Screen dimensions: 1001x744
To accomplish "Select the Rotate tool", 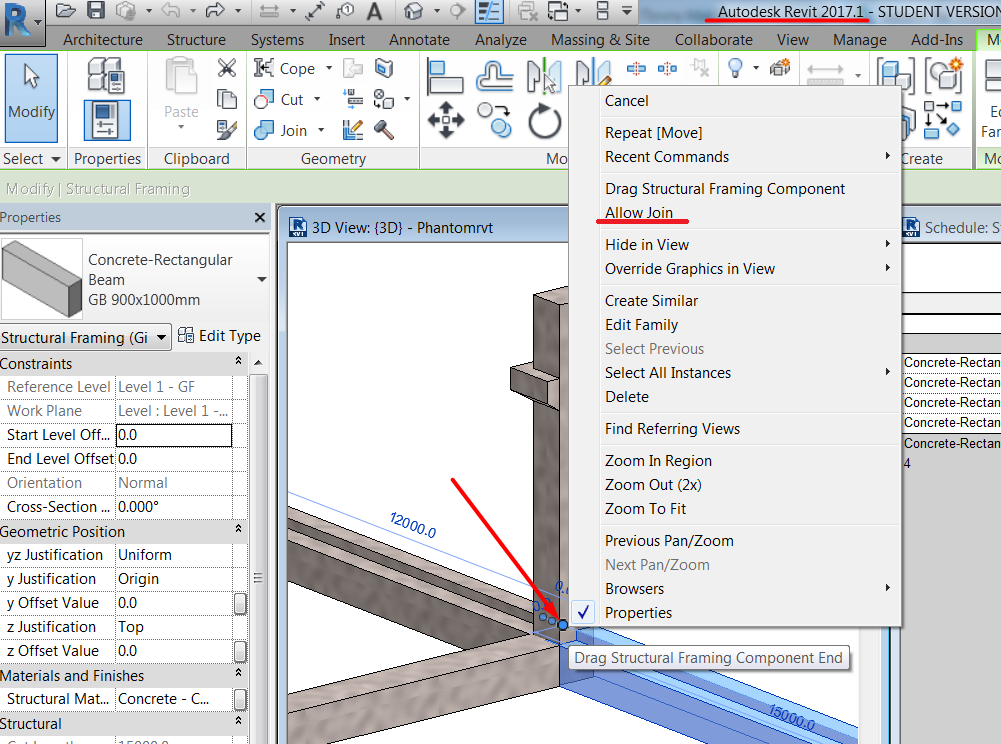I will [x=543, y=120].
